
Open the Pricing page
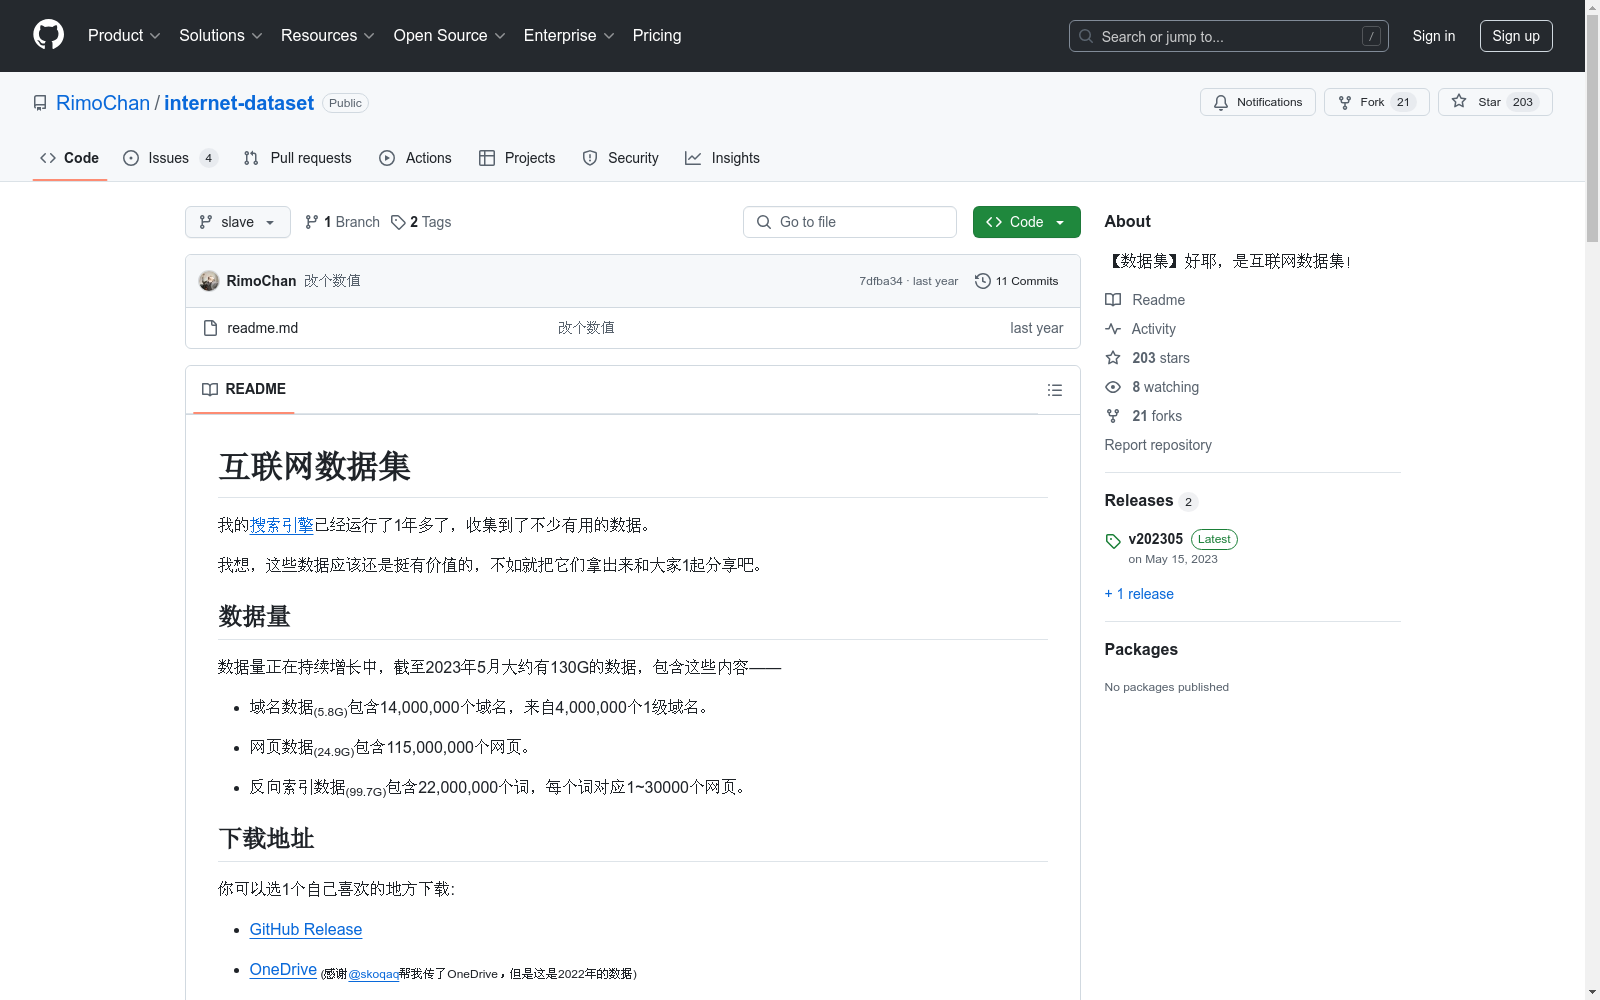657,35
